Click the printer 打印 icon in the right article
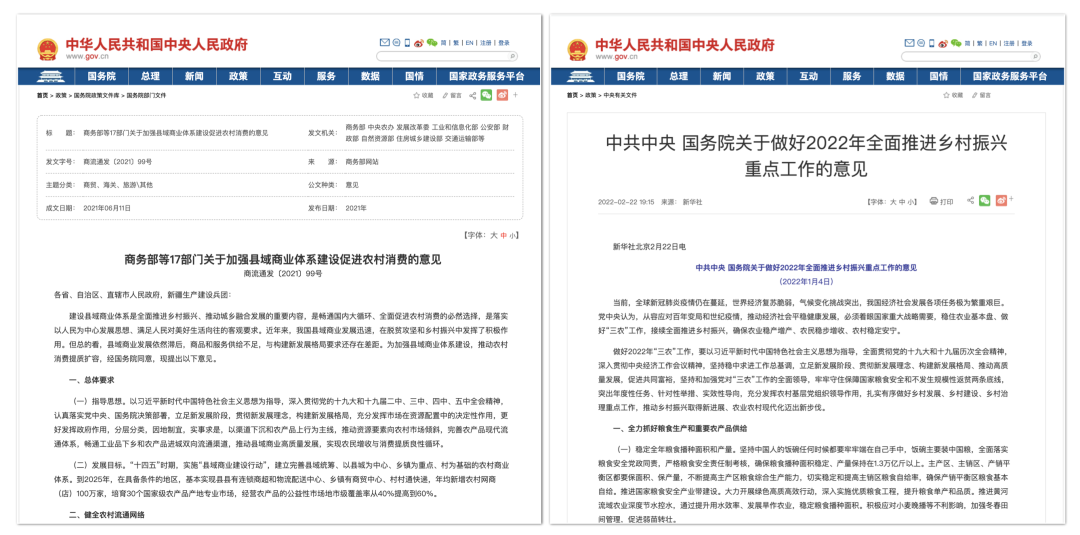Image resolution: width=1080 pixels, height=535 pixels. click(936, 201)
